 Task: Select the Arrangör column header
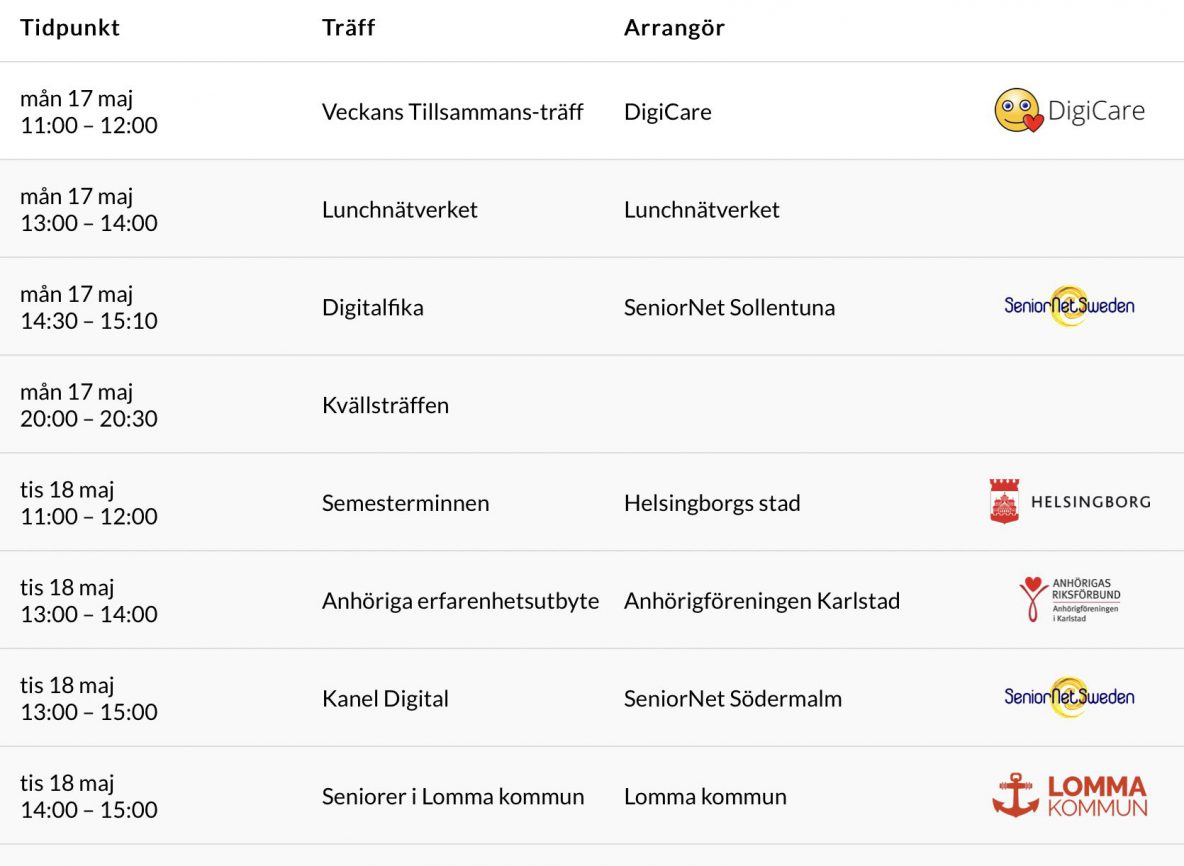(674, 28)
